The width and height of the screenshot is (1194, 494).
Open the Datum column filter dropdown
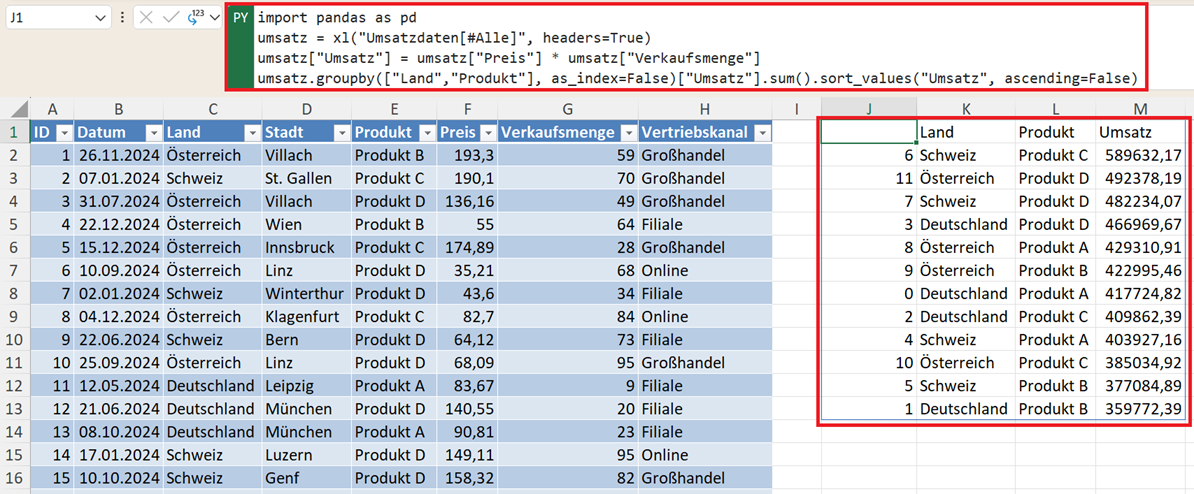(153, 133)
